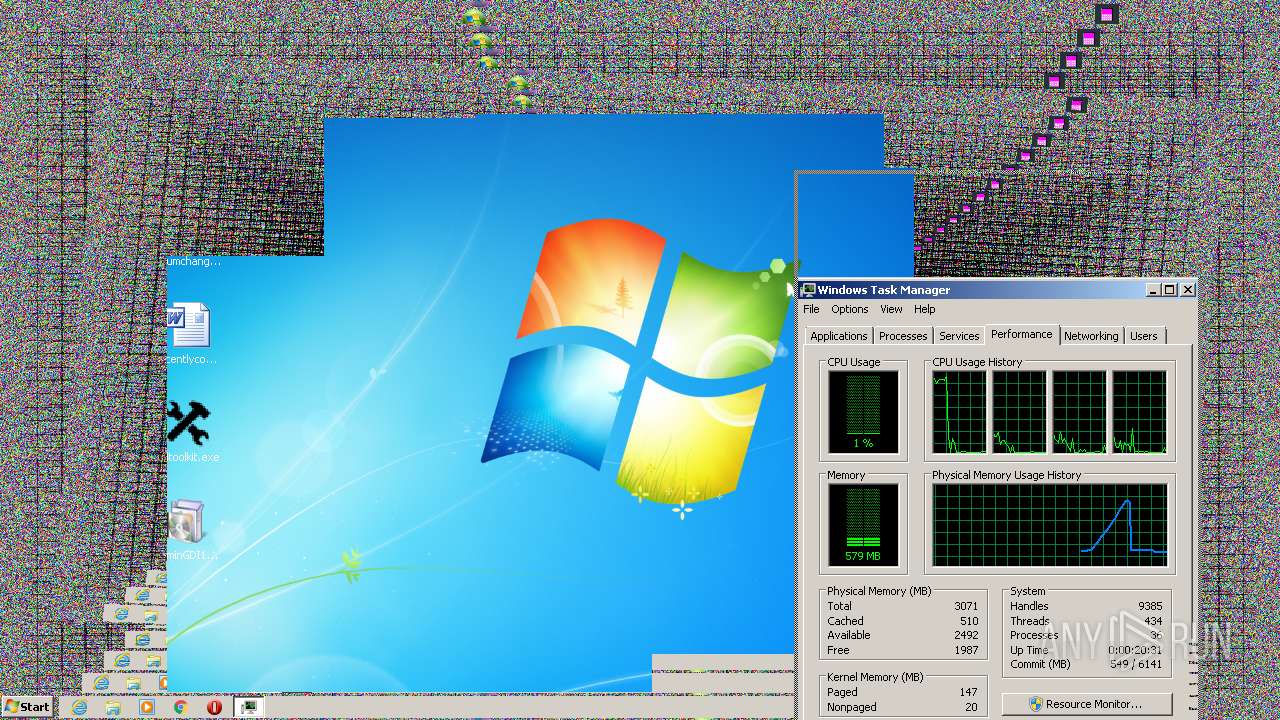Click the Task Manager taskbar button
Screen dimensions: 1280x720
coord(249,707)
